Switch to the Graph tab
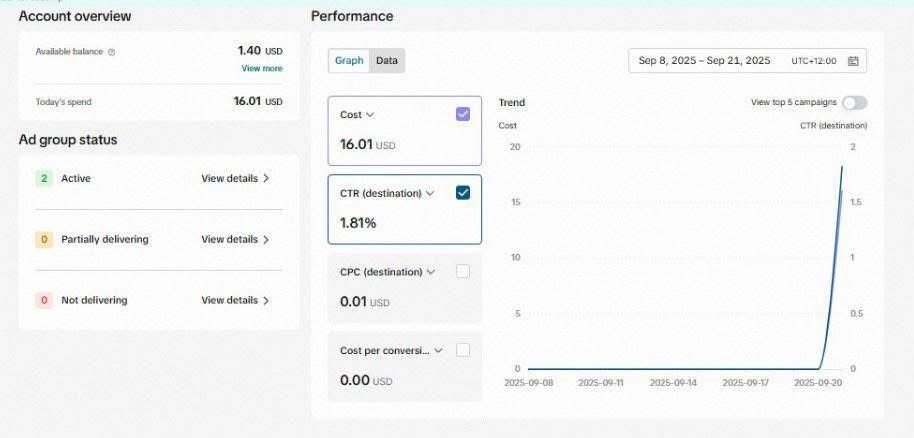 coord(349,61)
